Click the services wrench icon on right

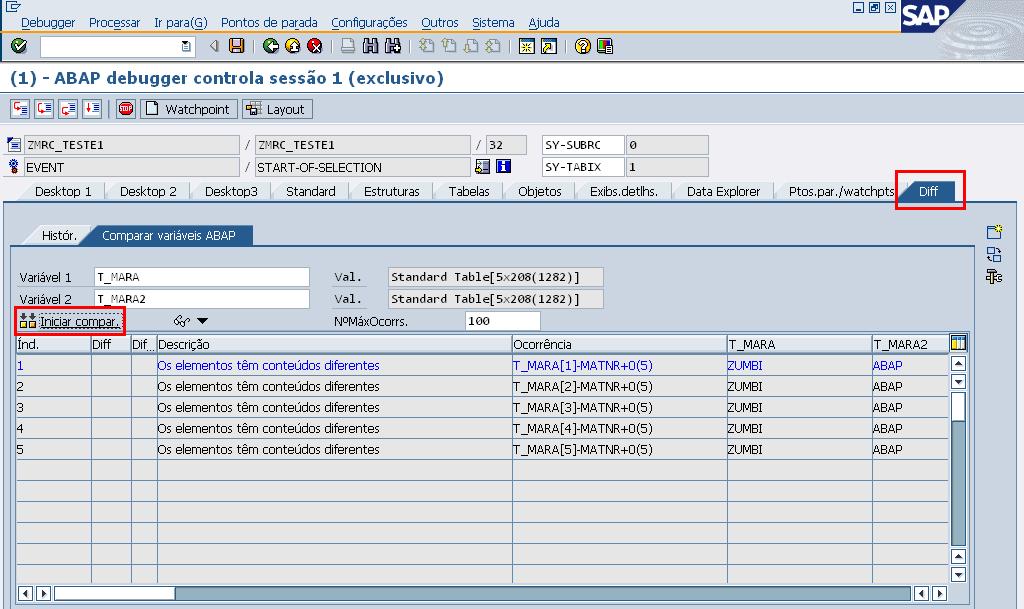[x=994, y=277]
